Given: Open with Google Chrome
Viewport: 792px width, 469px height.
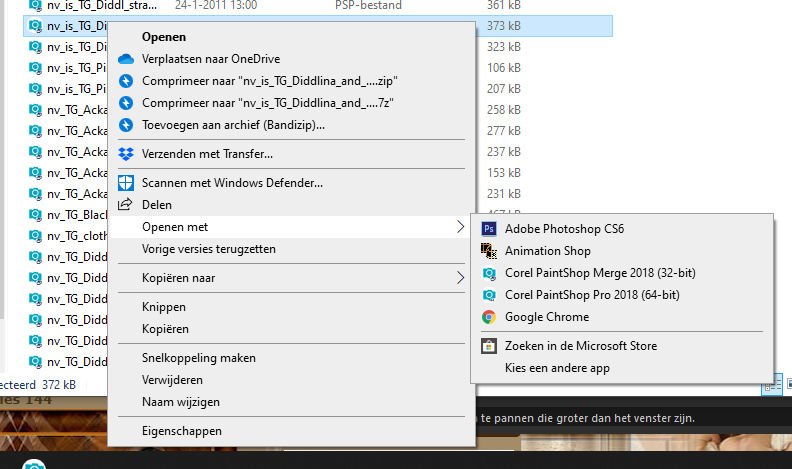Looking at the screenshot, I should 547,317.
